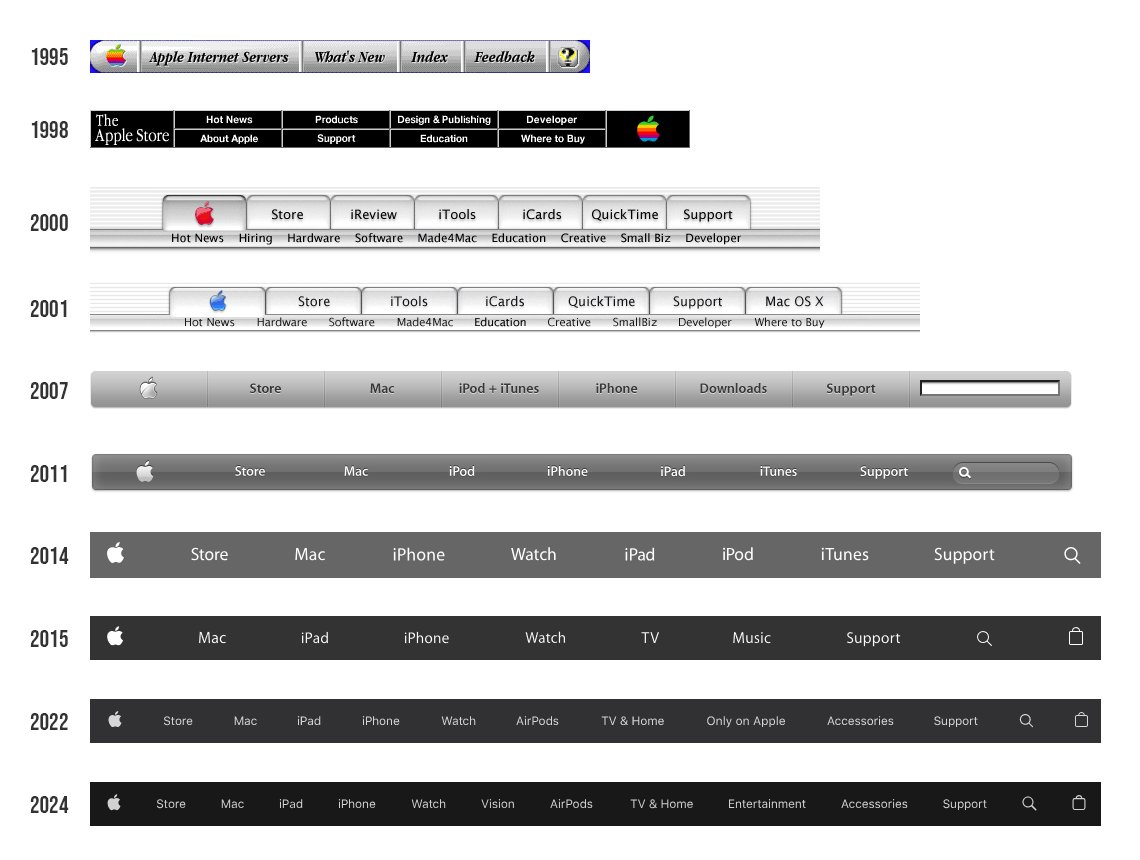Click Downloads in the 2007 bar

733,388
